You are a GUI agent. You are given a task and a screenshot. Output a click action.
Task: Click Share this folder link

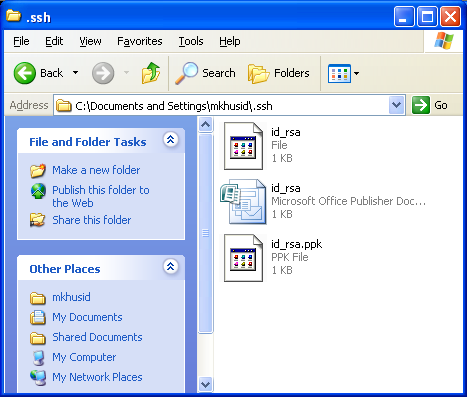[x=92, y=220]
